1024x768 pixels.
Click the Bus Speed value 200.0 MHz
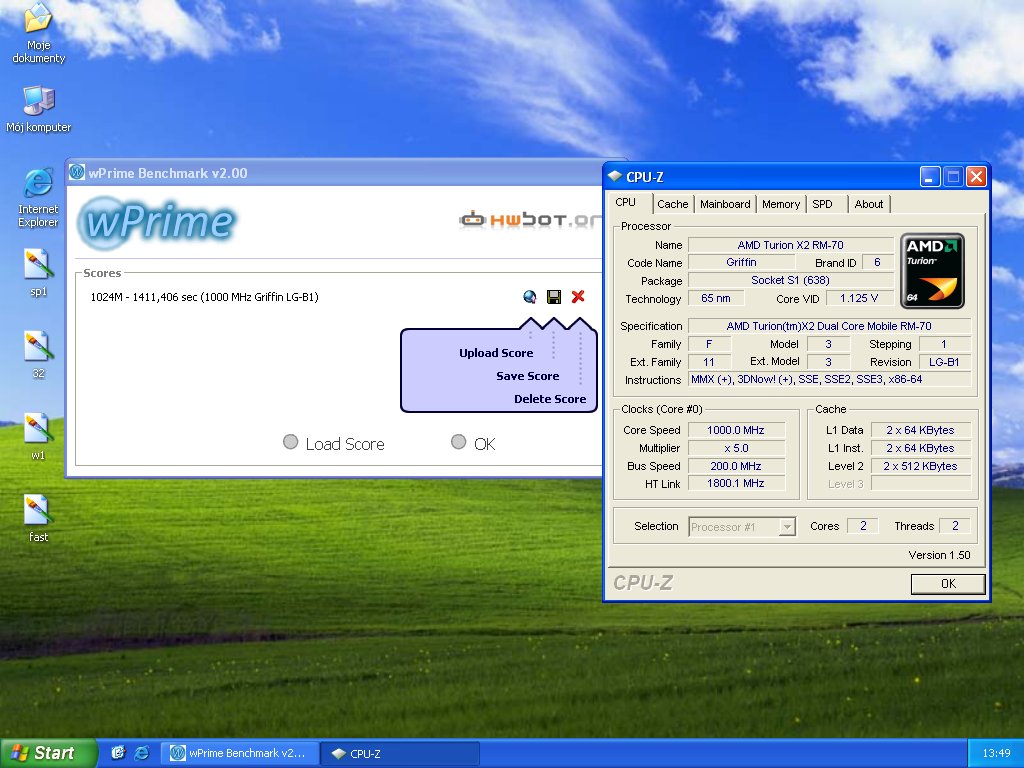click(736, 466)
